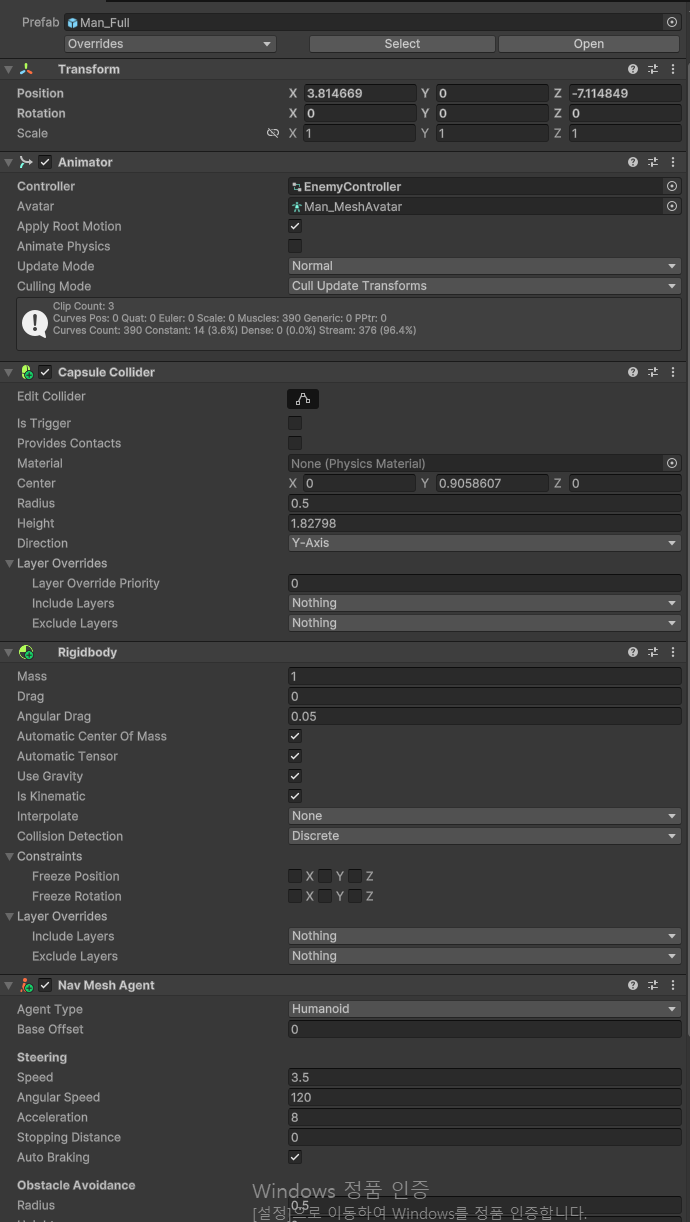
Task: Open help for Transform component
Action: (x=633, y=69)
